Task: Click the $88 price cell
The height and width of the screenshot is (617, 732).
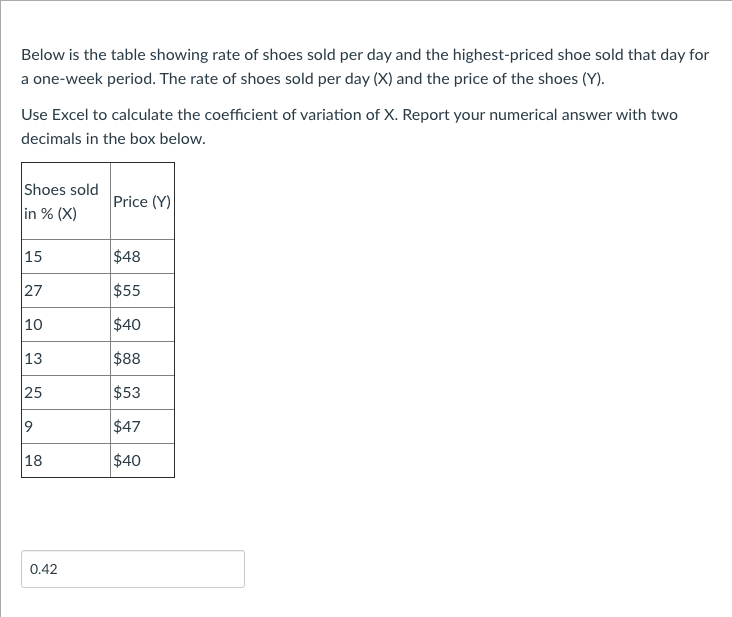Action: (x=142, y=358)
